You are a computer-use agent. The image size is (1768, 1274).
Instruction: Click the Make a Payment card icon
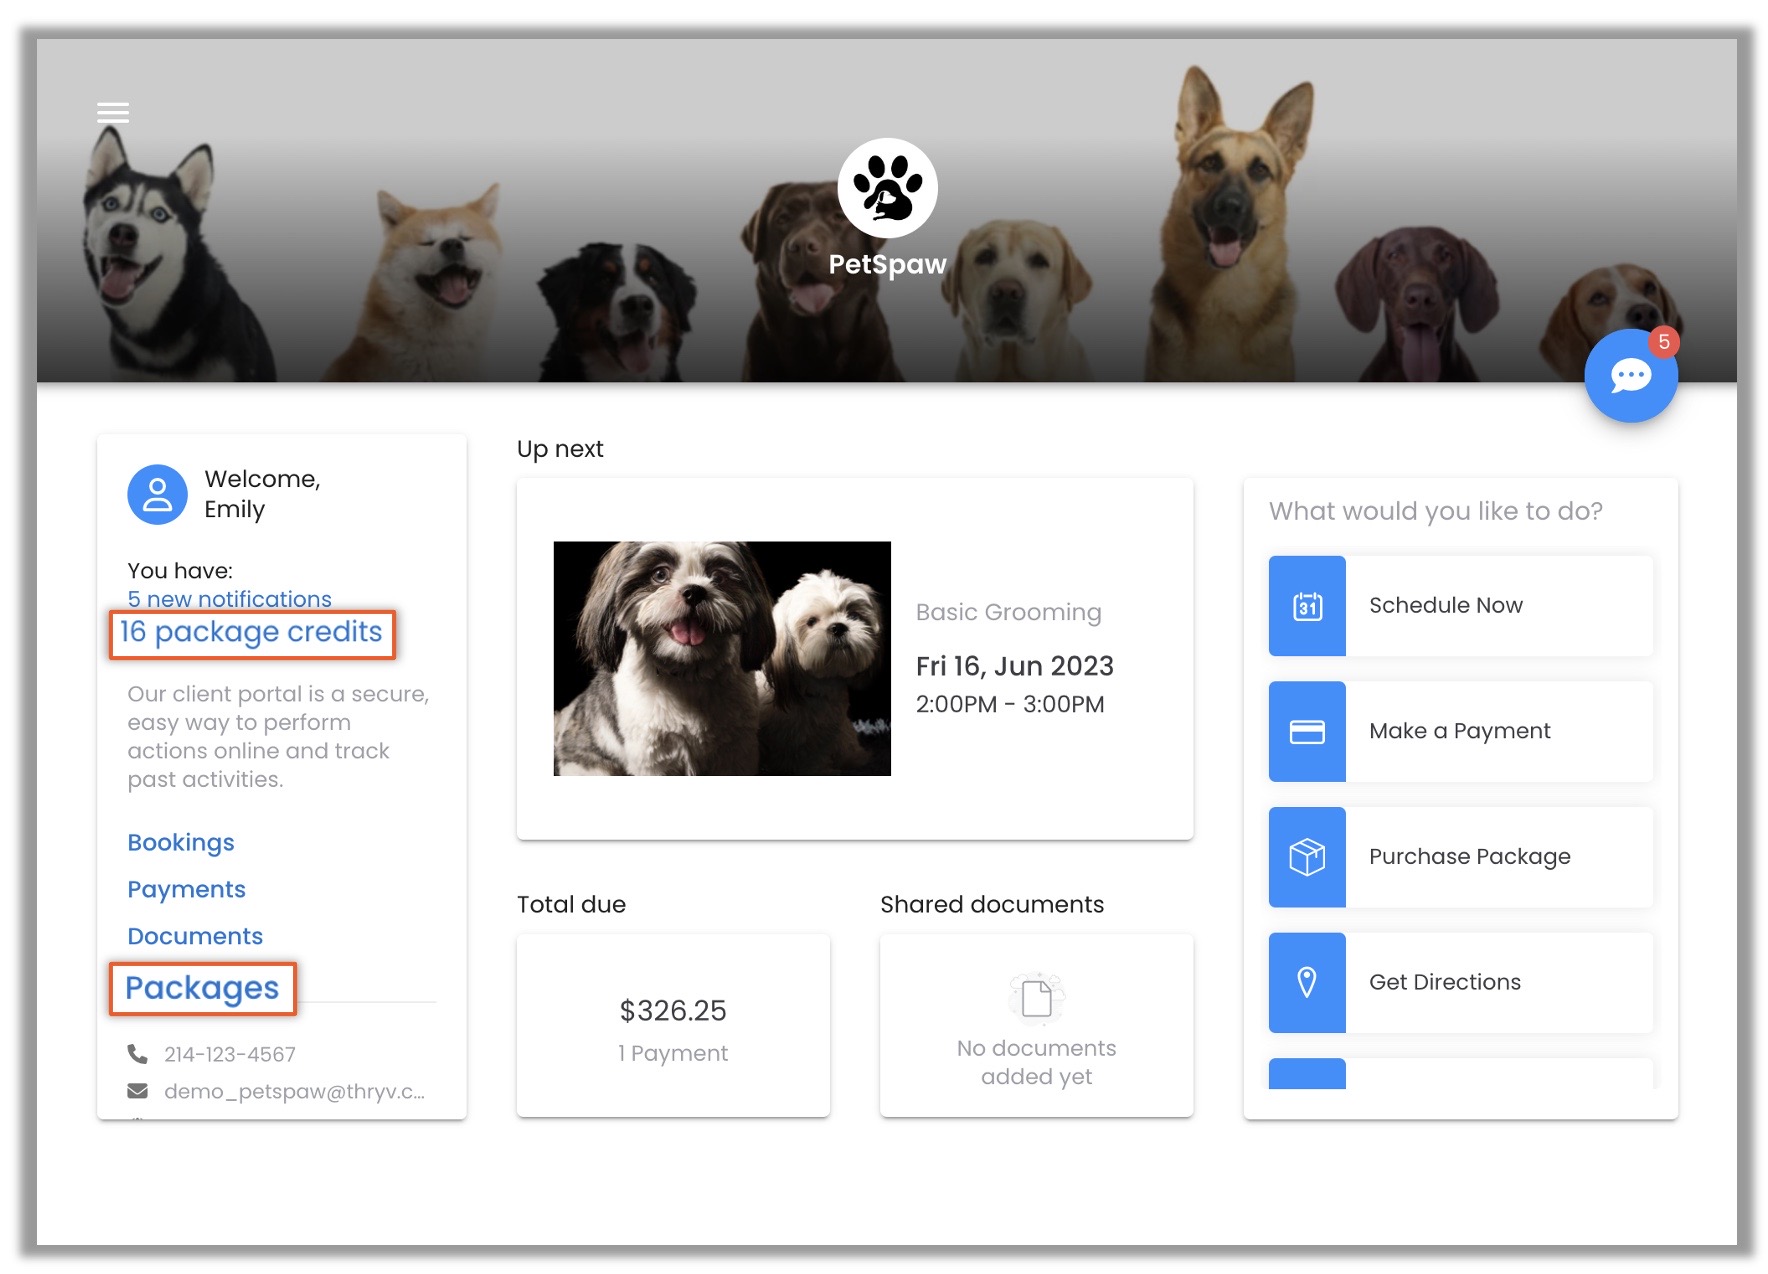[x=1307, y=732]
